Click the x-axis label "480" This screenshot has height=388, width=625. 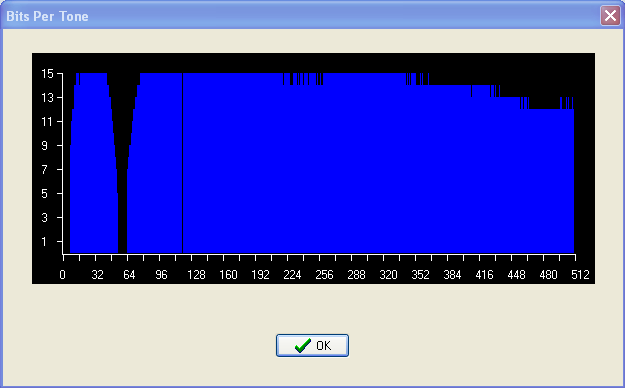coord(548,275)
